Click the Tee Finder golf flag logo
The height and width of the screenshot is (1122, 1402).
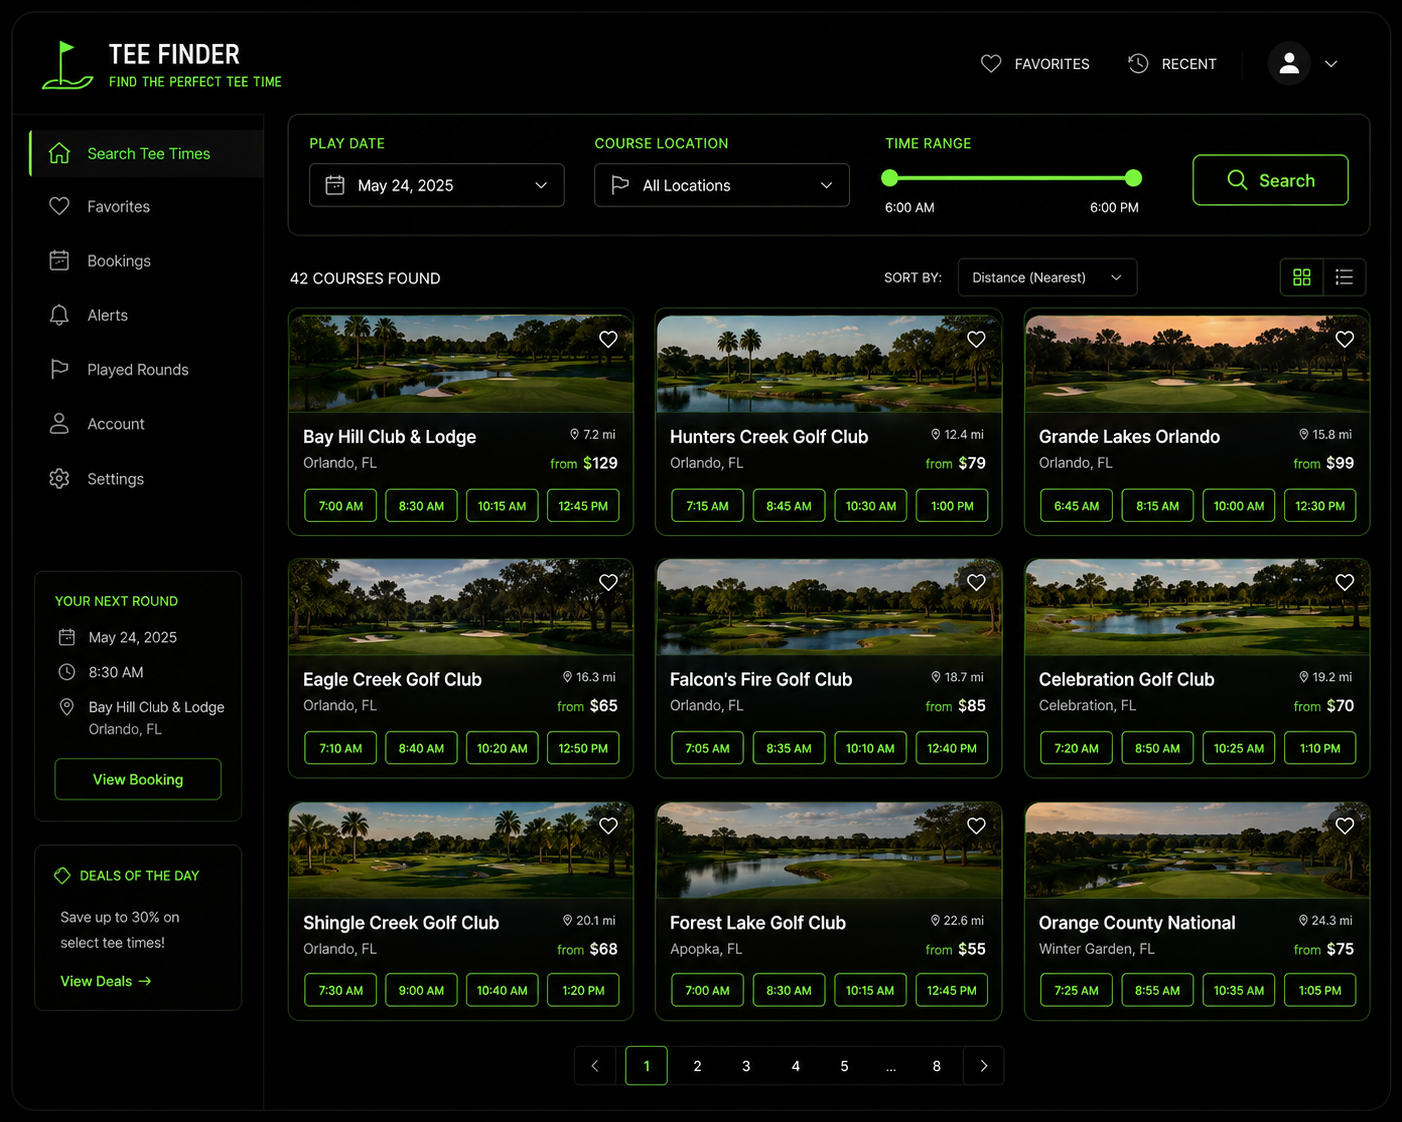(67, 65)
